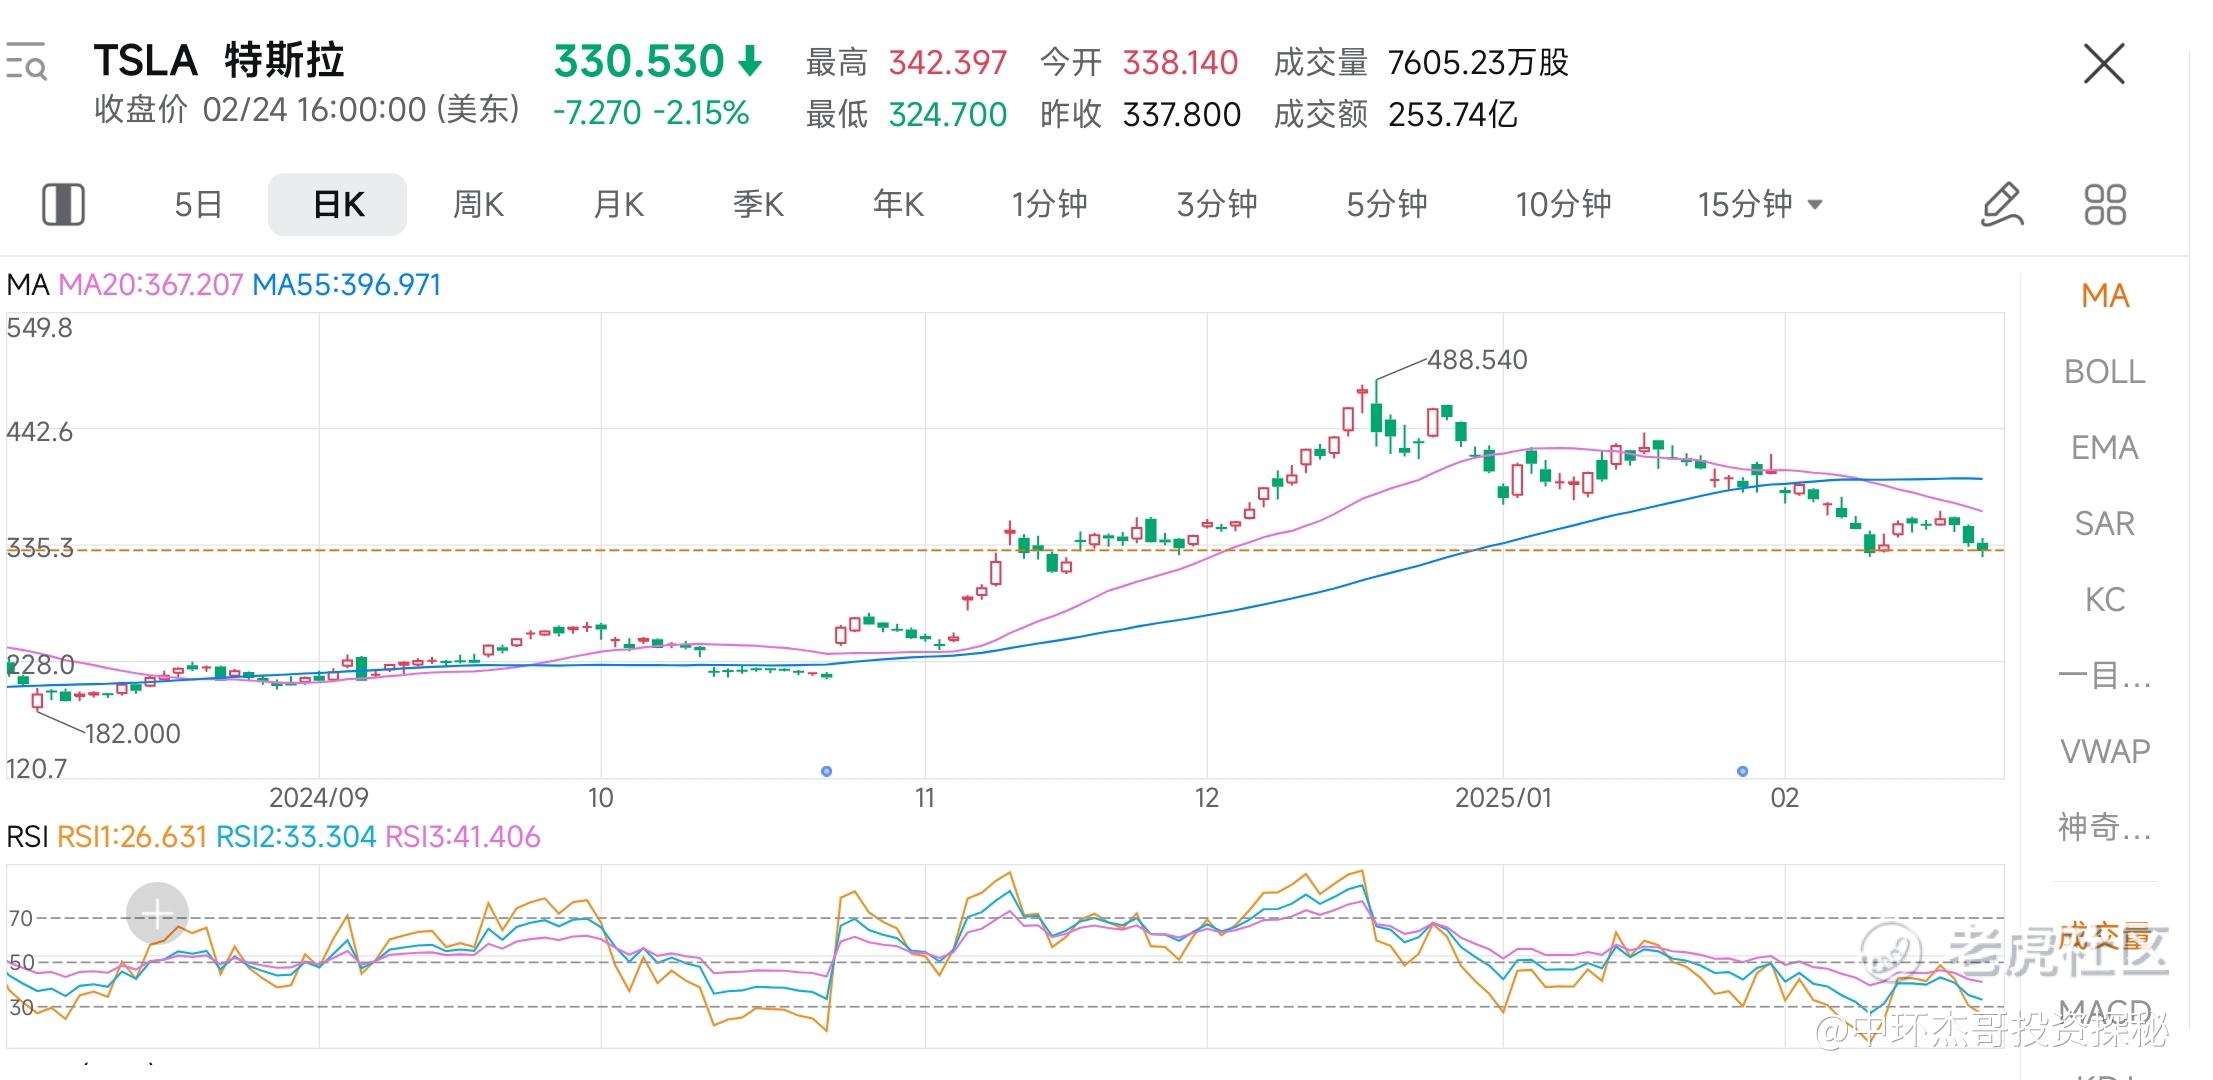Click the 昨收 337.800 value
The width and height of the screenshot is (2213, 1080).
tap(1181, 115)
